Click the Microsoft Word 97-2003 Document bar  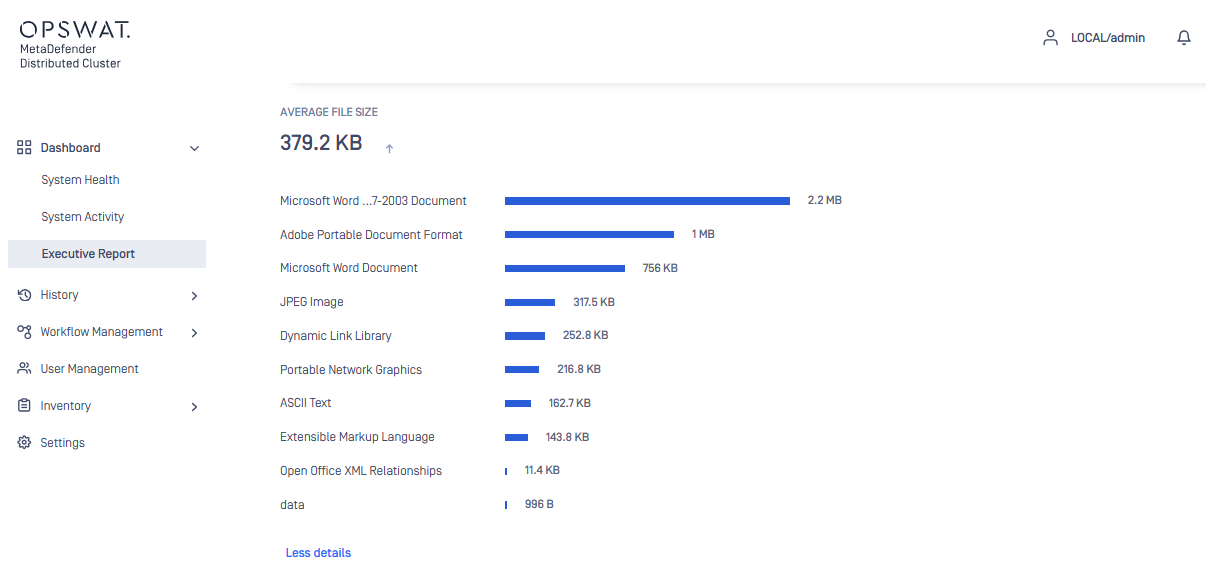point(647,201)
